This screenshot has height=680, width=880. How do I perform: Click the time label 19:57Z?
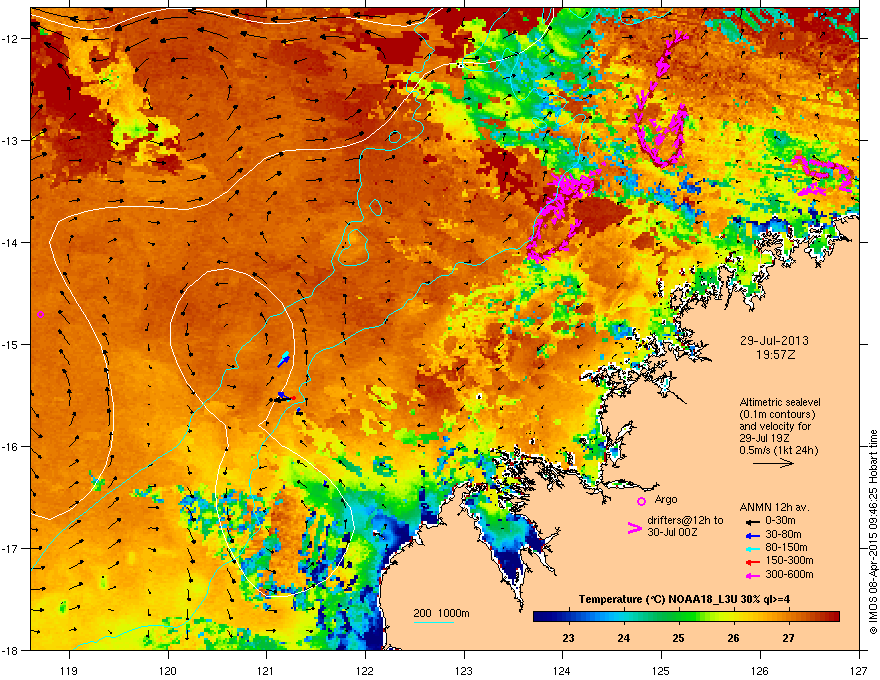pyautogui.click(x=775, y=355)
